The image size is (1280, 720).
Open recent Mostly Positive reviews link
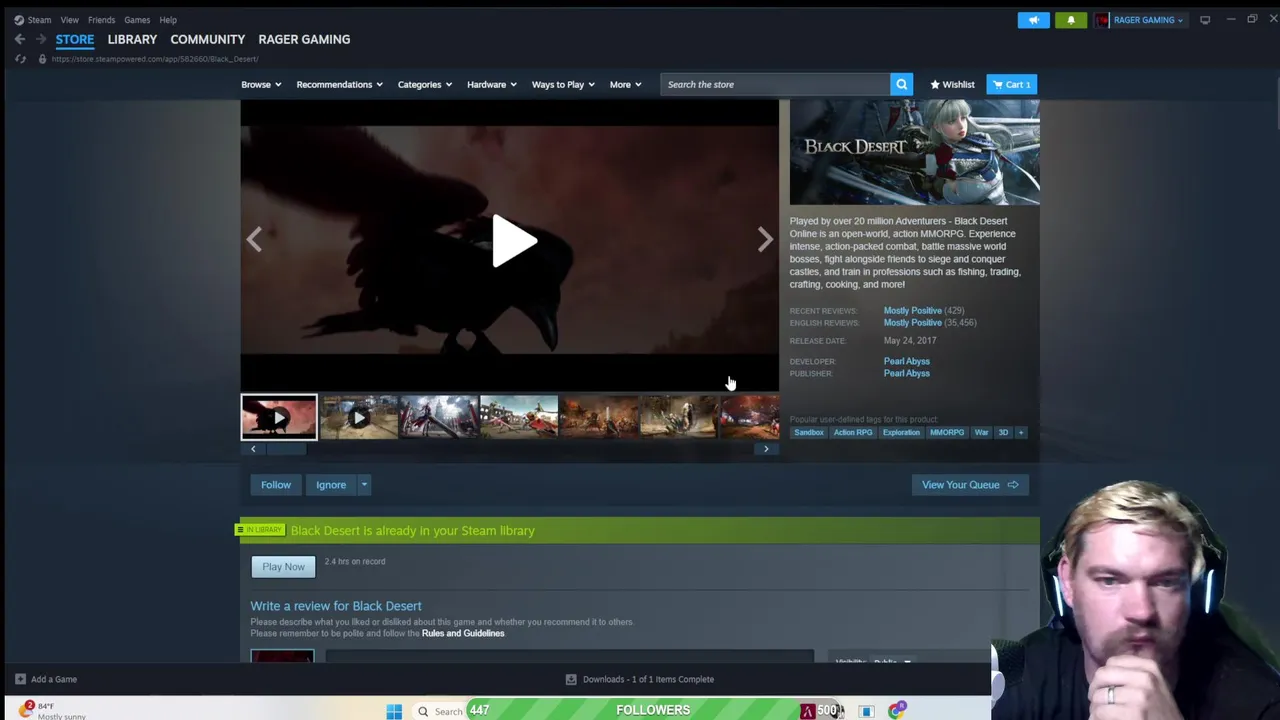pos(912,310)
